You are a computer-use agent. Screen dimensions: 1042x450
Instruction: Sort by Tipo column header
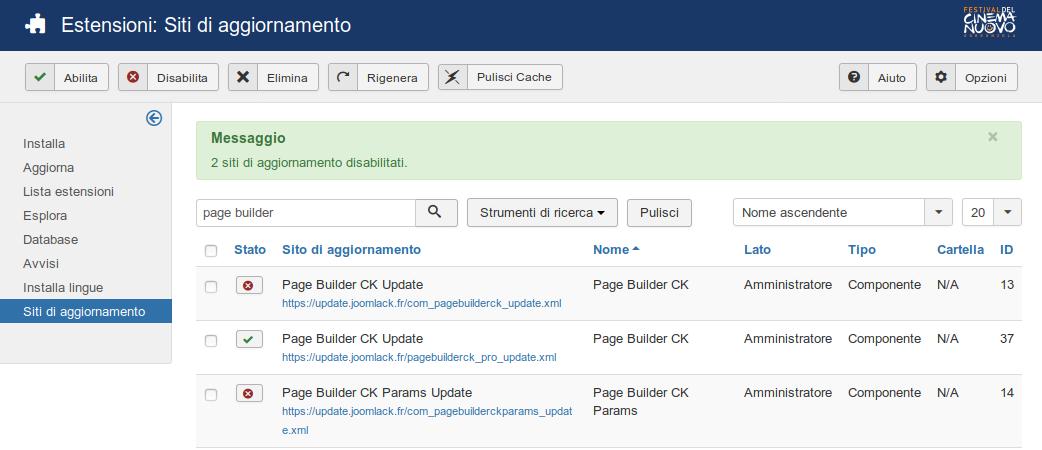(861, 250)
